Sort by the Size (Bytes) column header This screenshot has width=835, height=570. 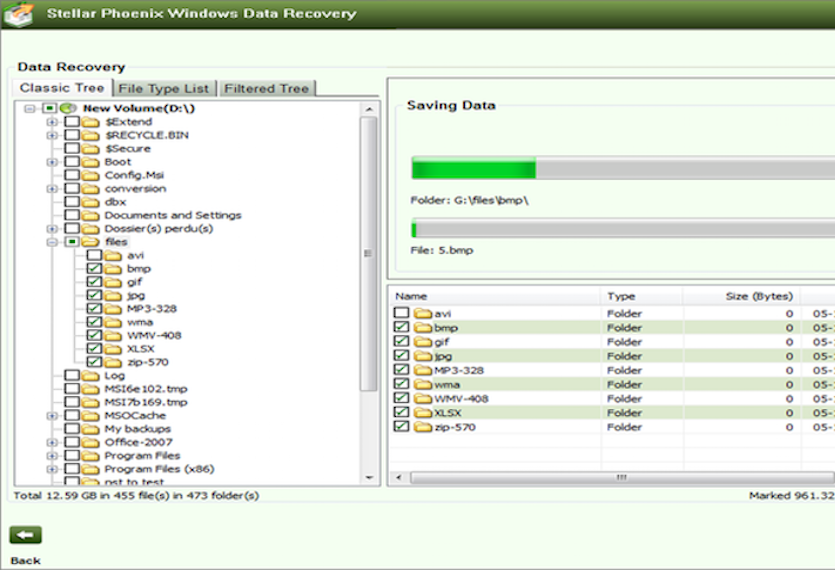pyautogui.click(x=742, y=296)
